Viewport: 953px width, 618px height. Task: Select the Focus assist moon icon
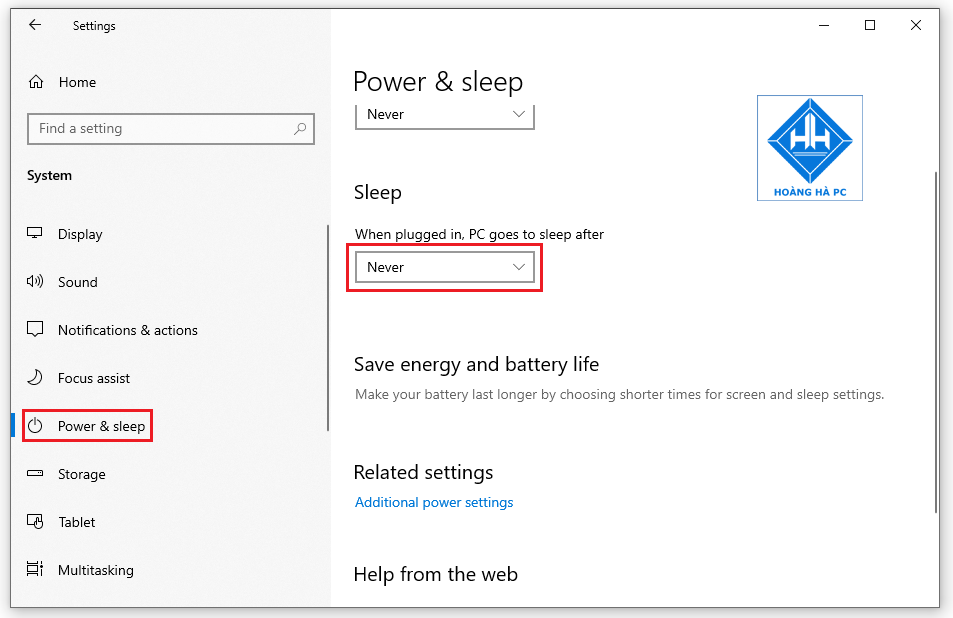[33, 377]
